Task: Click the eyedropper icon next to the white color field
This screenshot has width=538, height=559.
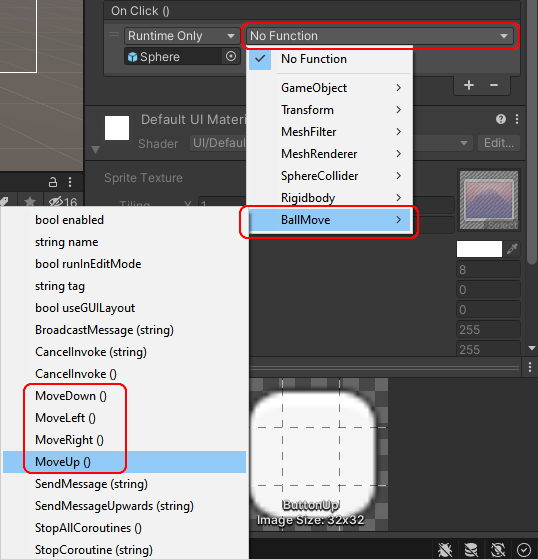Action: tap(512, 249)
